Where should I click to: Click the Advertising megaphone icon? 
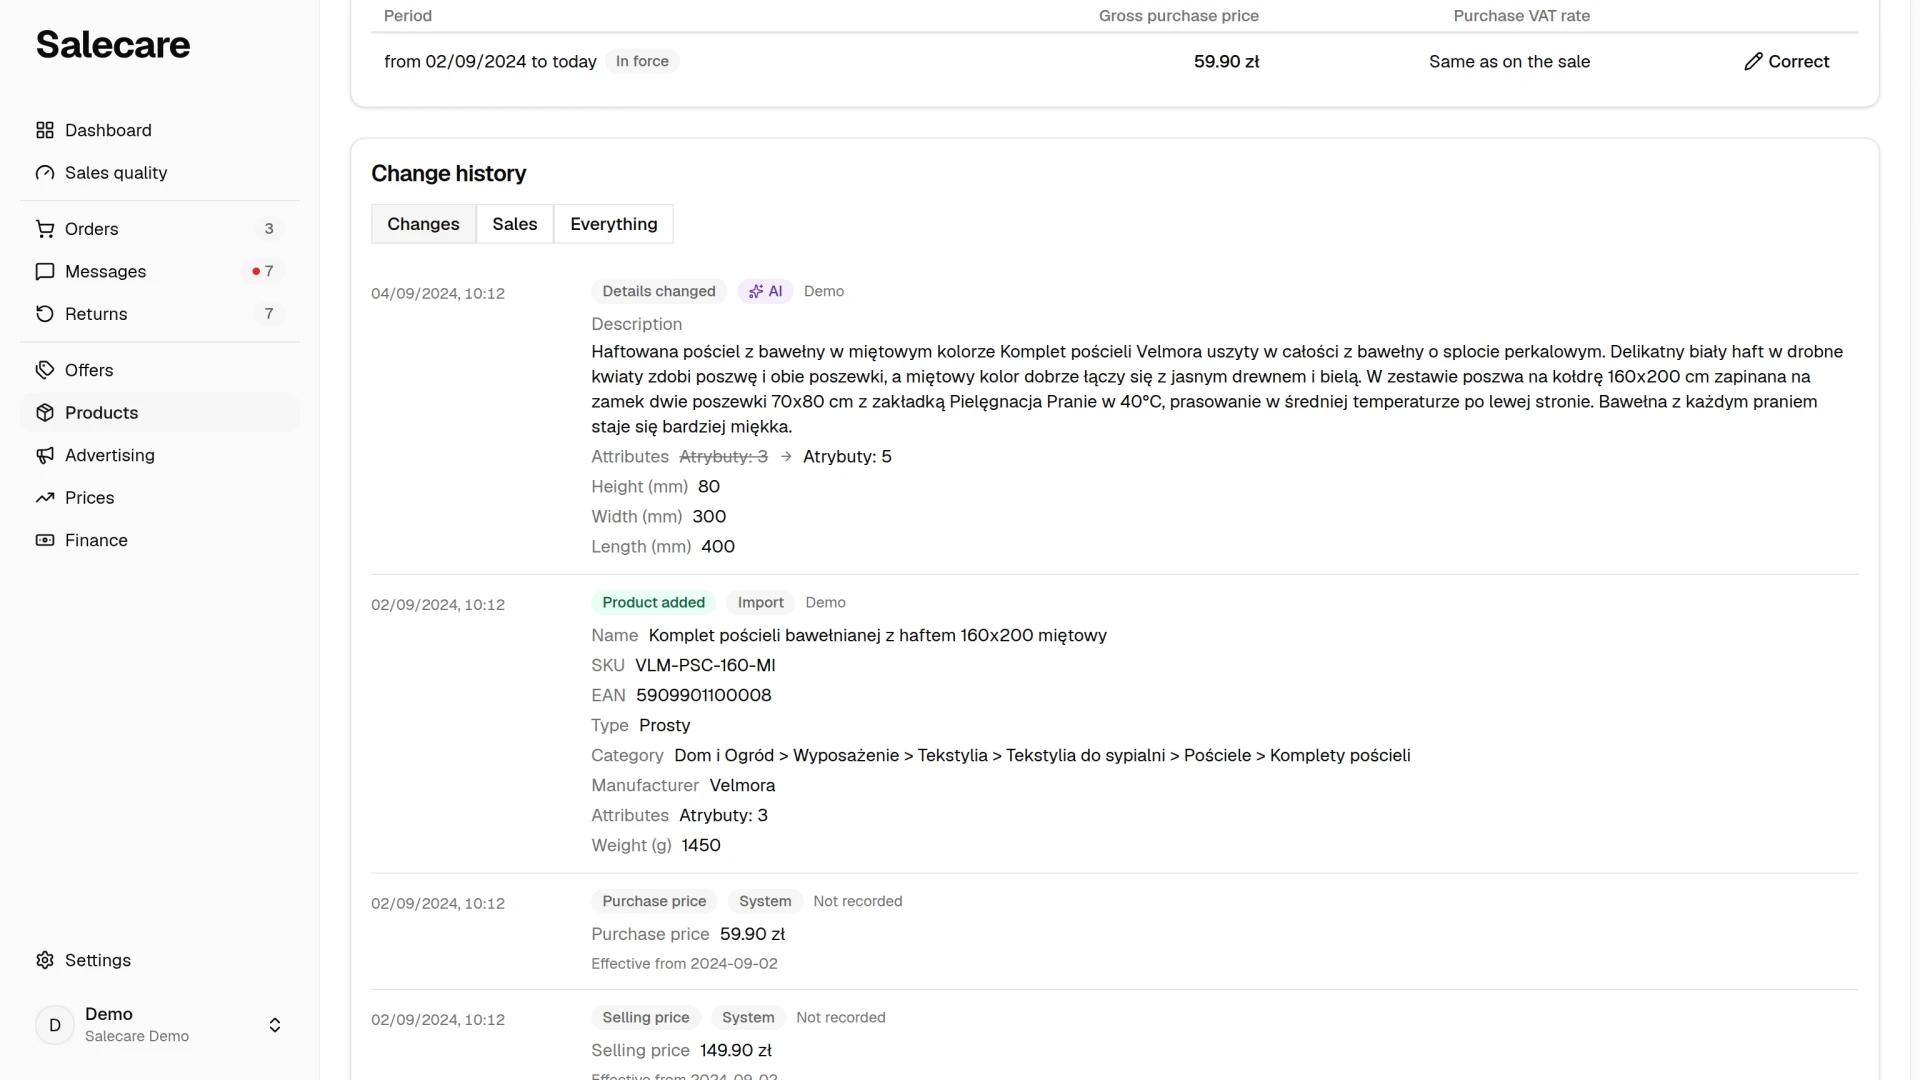pyautogui.click(x=45, y=455)
